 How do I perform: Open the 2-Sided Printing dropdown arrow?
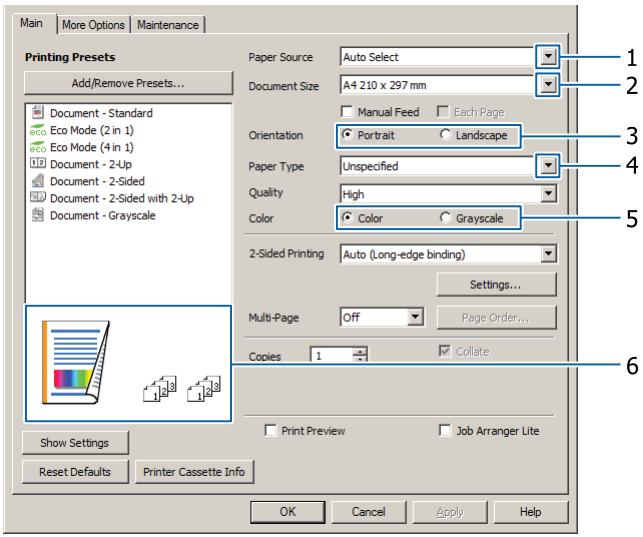click(x=548, y=254)
